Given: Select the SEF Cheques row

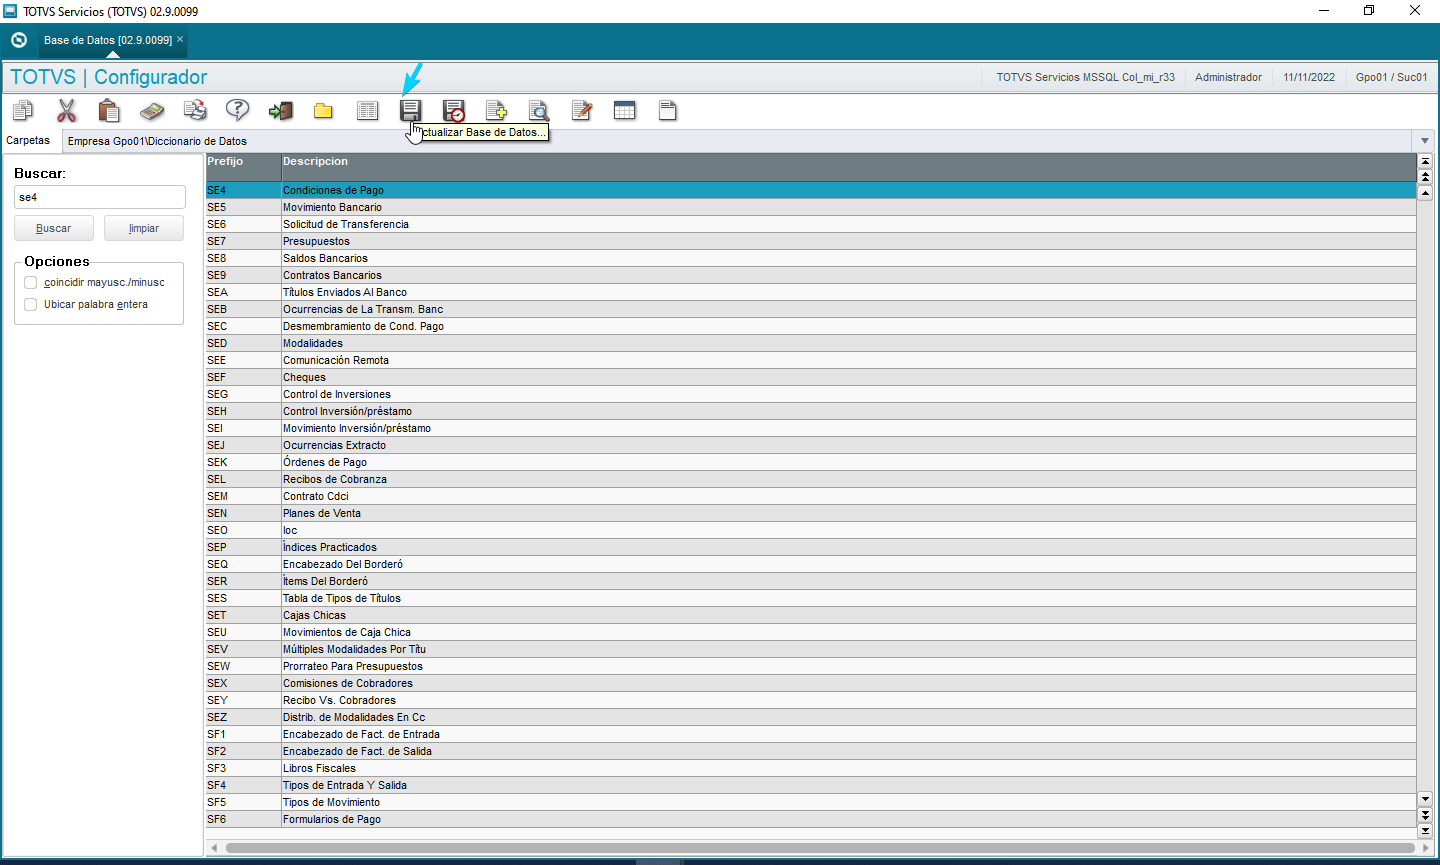Looking at the screenshot, I should pos(811,377).
